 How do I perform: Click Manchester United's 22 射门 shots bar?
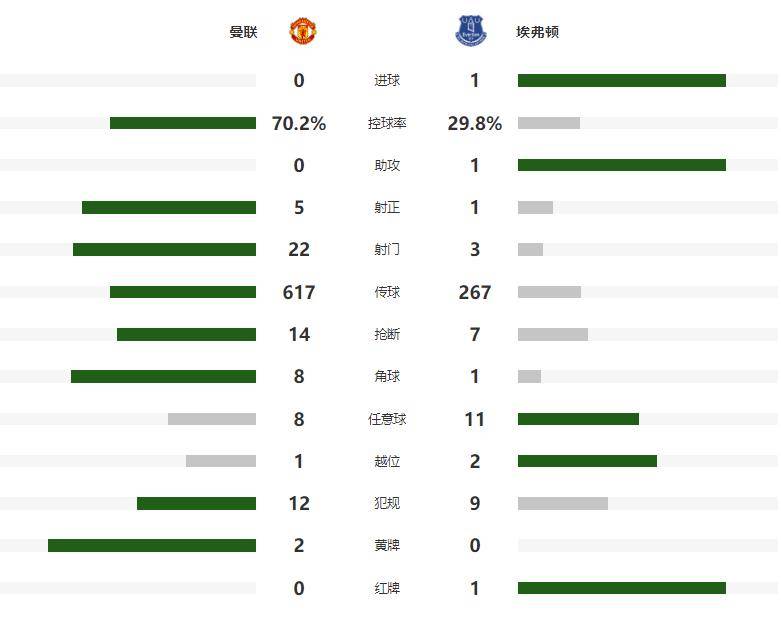(164, 249)
